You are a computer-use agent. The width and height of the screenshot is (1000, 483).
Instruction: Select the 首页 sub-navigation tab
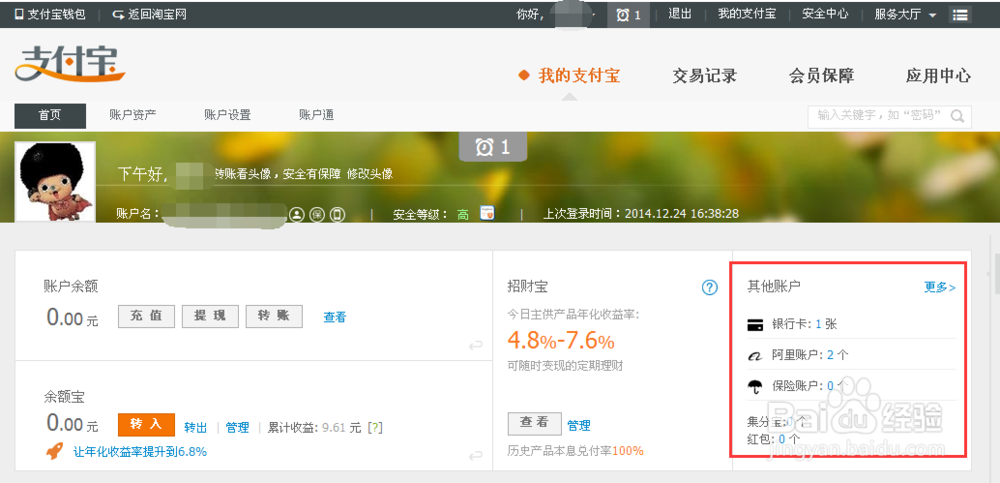50,115
